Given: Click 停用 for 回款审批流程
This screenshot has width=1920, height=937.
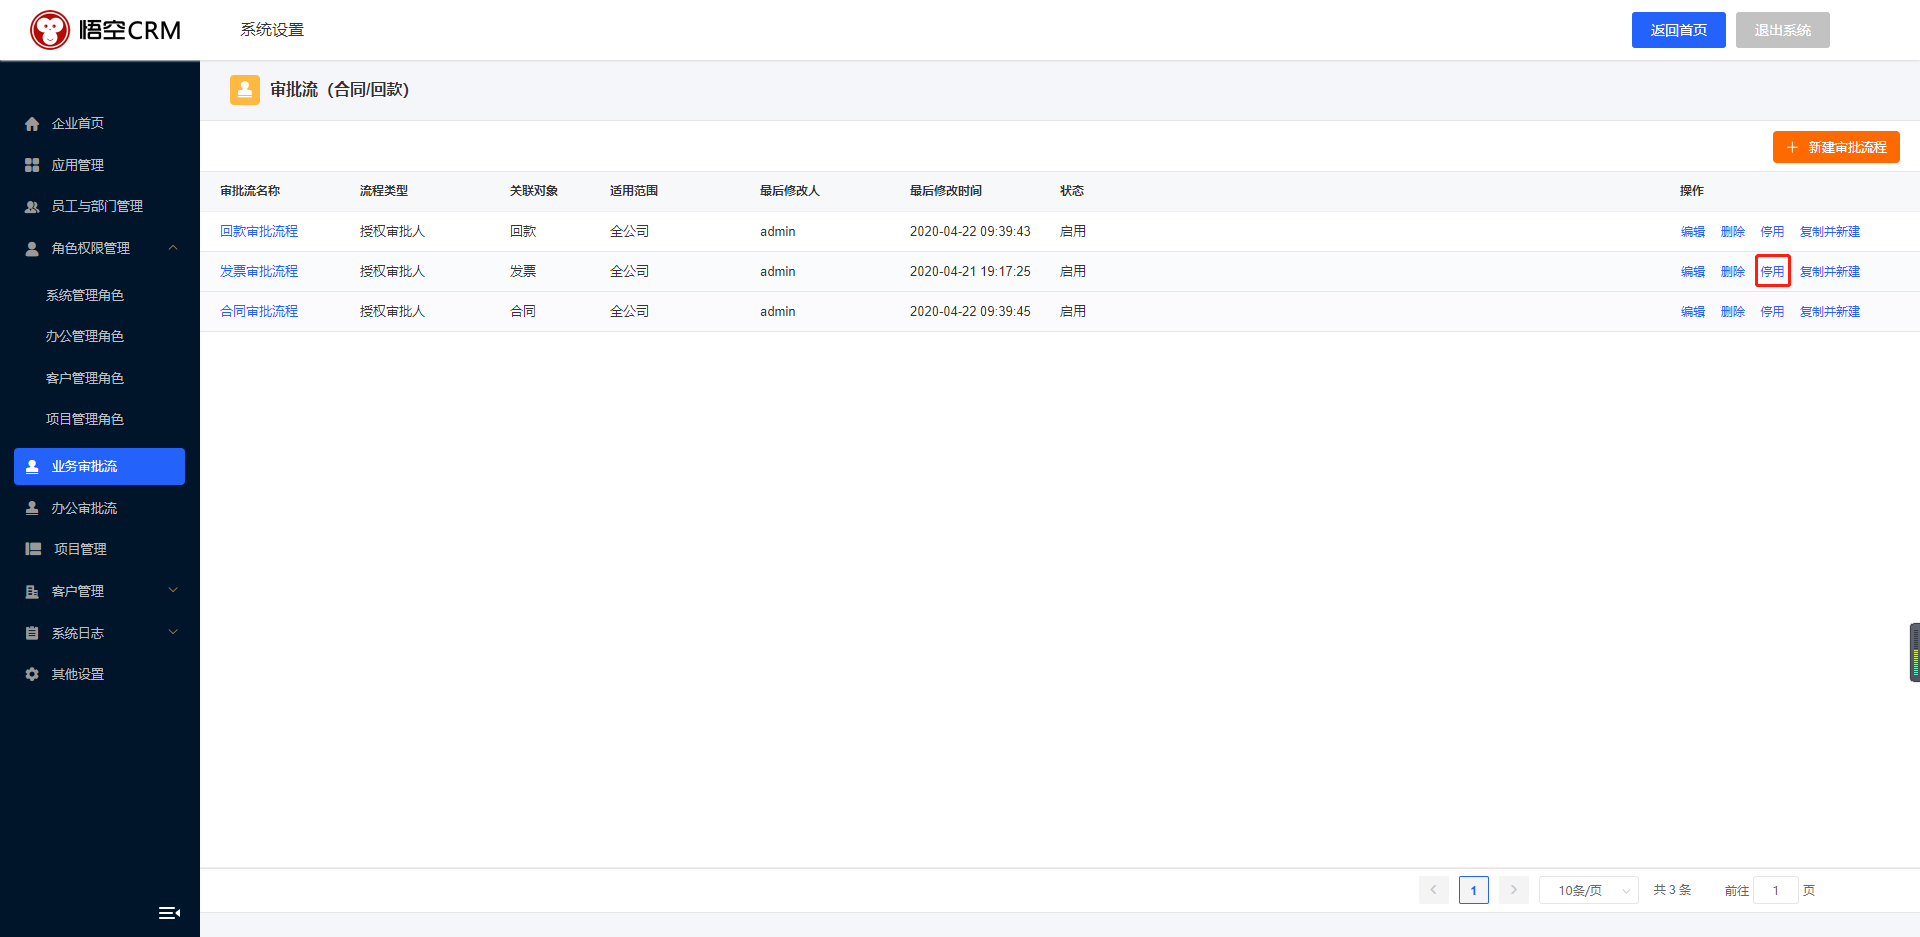Looking at the screenshot, I should coord(1772,231).
